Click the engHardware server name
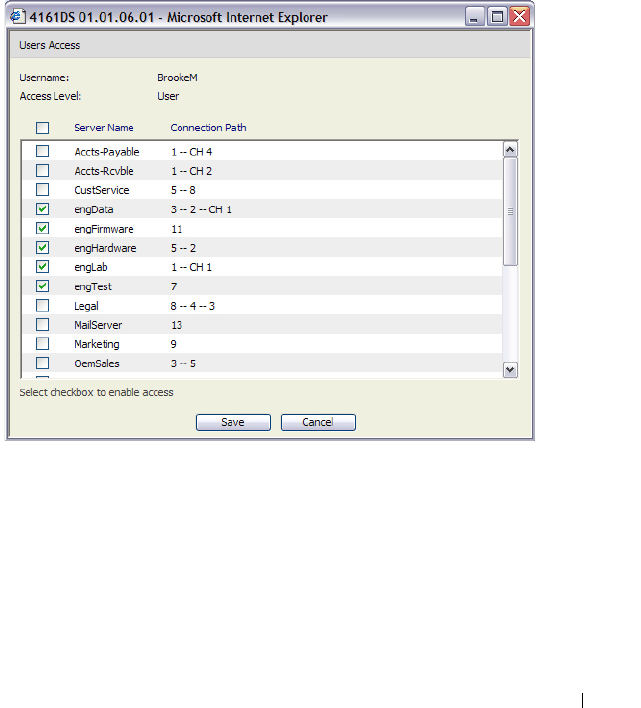Screen dimensions: 641x708 pos(105,248)
